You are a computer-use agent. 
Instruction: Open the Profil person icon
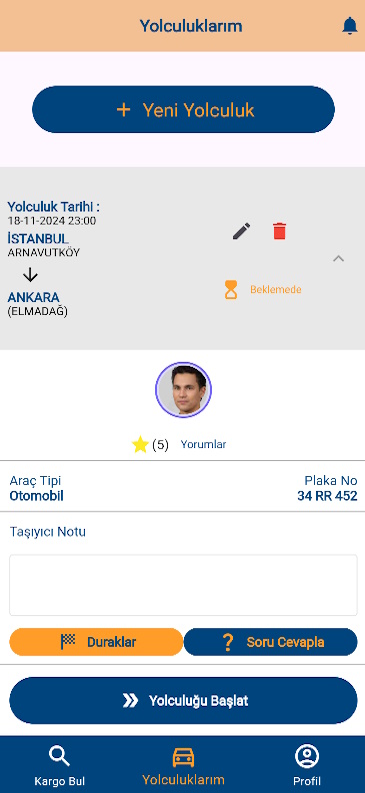point(306,757)
